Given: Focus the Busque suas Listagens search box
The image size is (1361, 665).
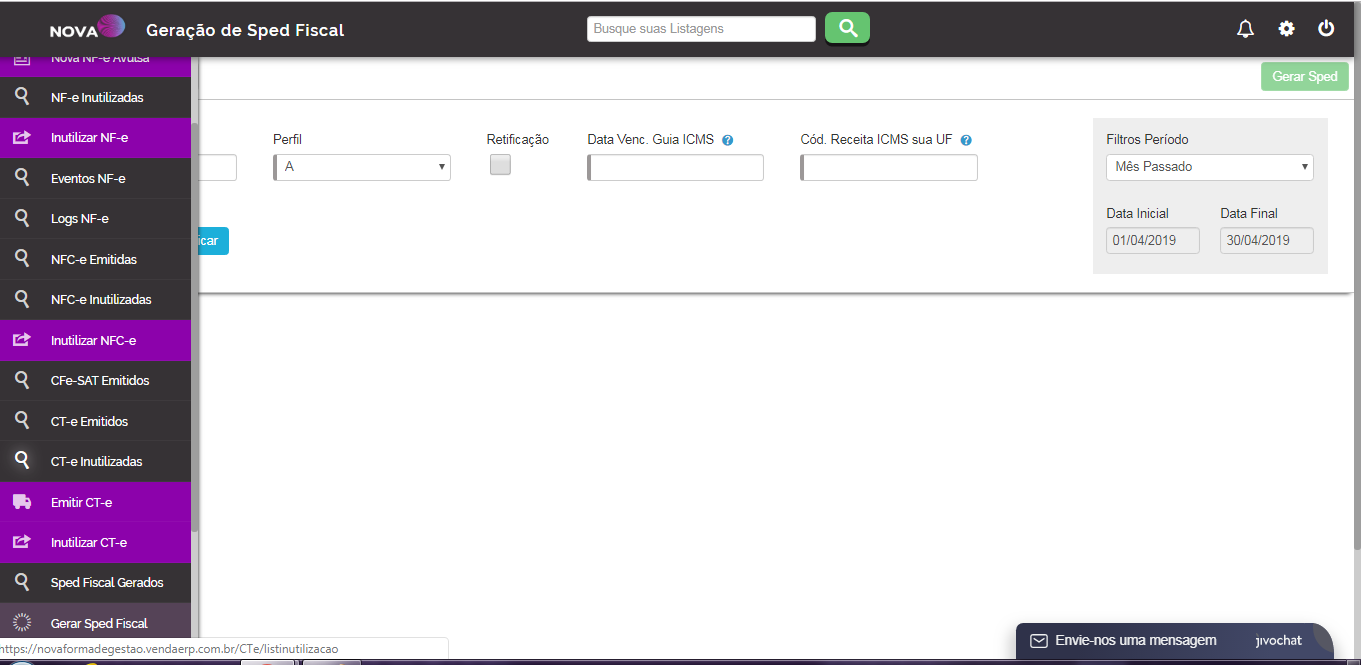Looking at the screenshot, I should pos(701,29).
